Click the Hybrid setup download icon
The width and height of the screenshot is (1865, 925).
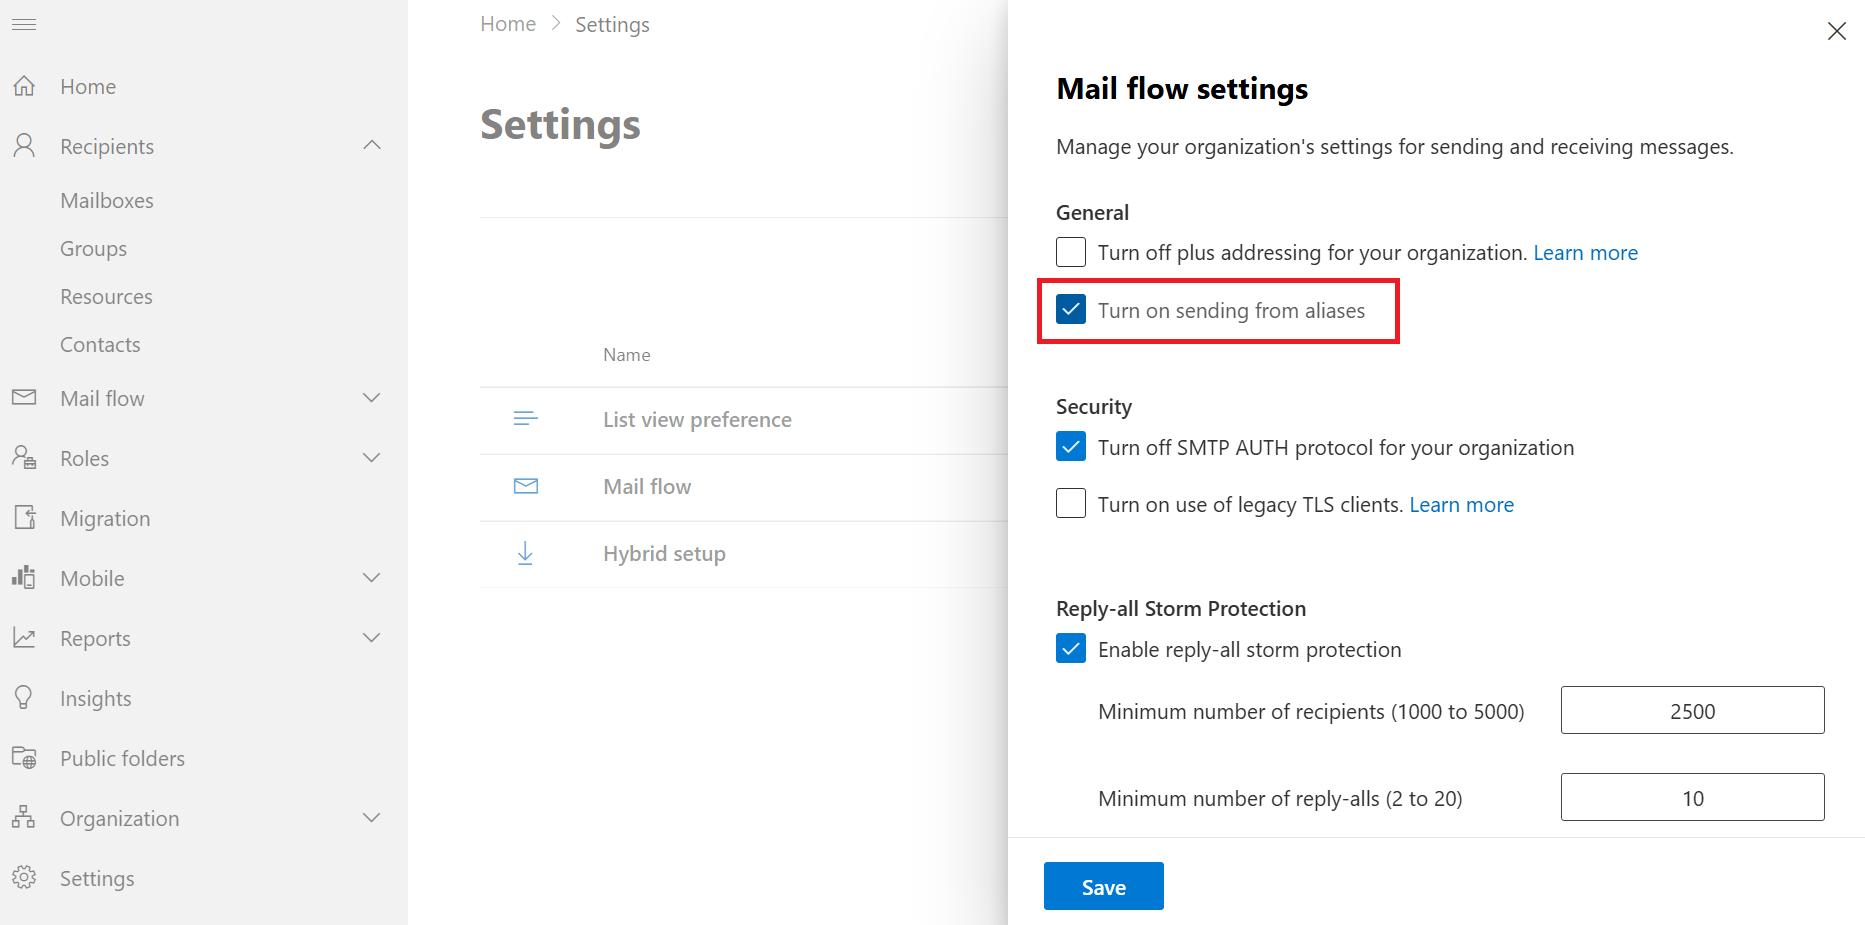point(526,553)
